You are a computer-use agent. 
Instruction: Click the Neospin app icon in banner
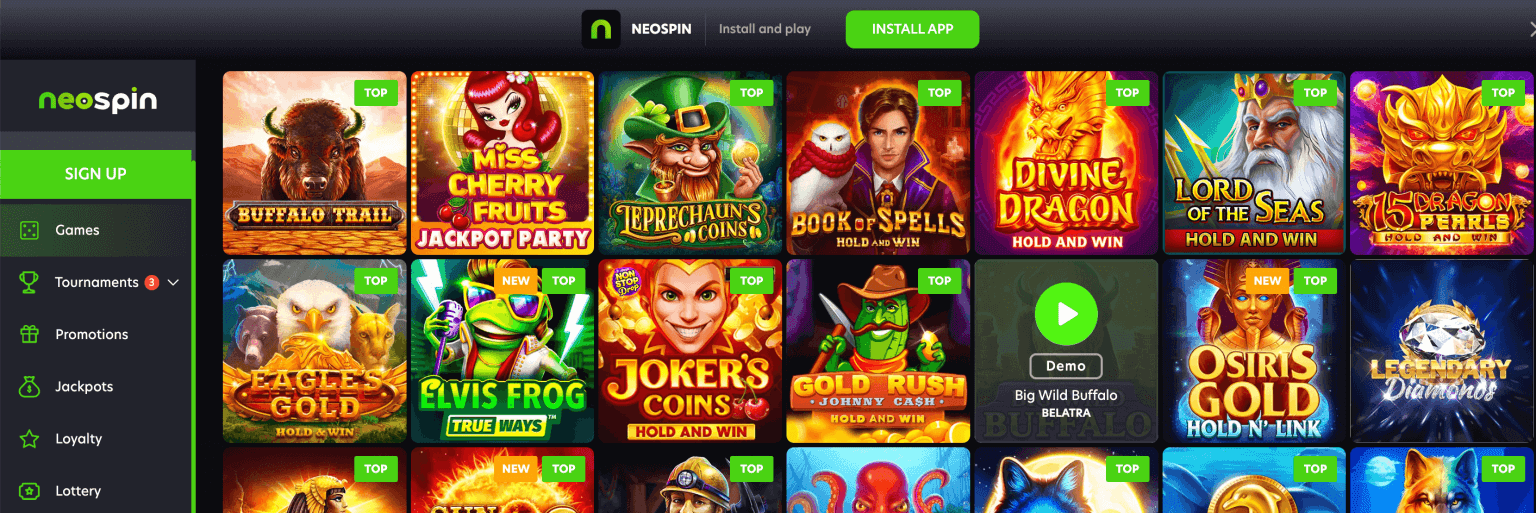pyautogui.click(x=601, y=29)
